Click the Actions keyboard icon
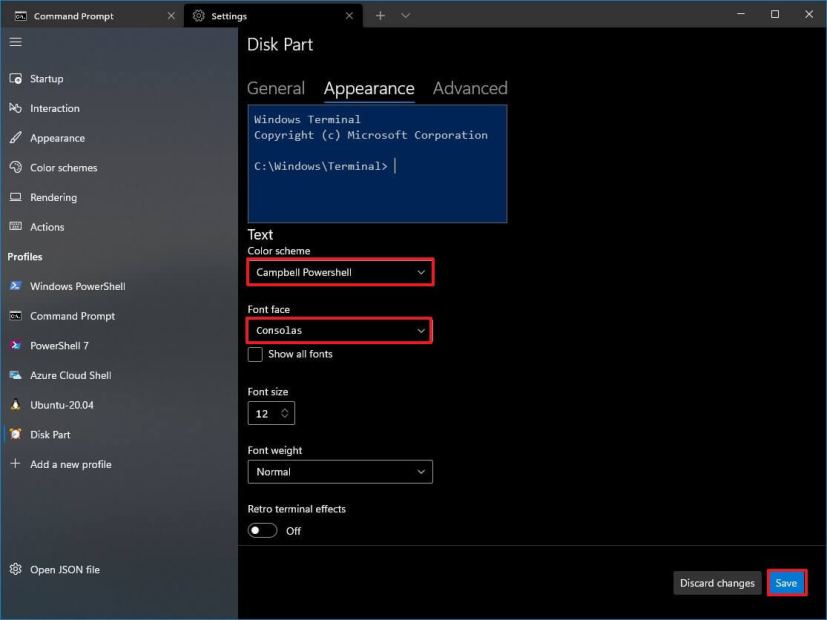Screen dimensions: 827x620 [15, 226]
